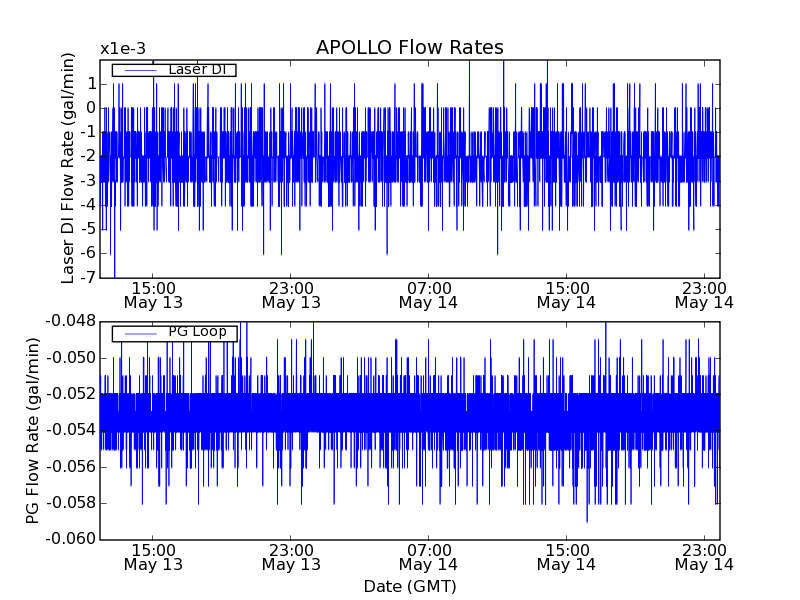Click the blue line sample in Laser DI legend
This screenshot has width=800, height=600.
click(140, 70)
